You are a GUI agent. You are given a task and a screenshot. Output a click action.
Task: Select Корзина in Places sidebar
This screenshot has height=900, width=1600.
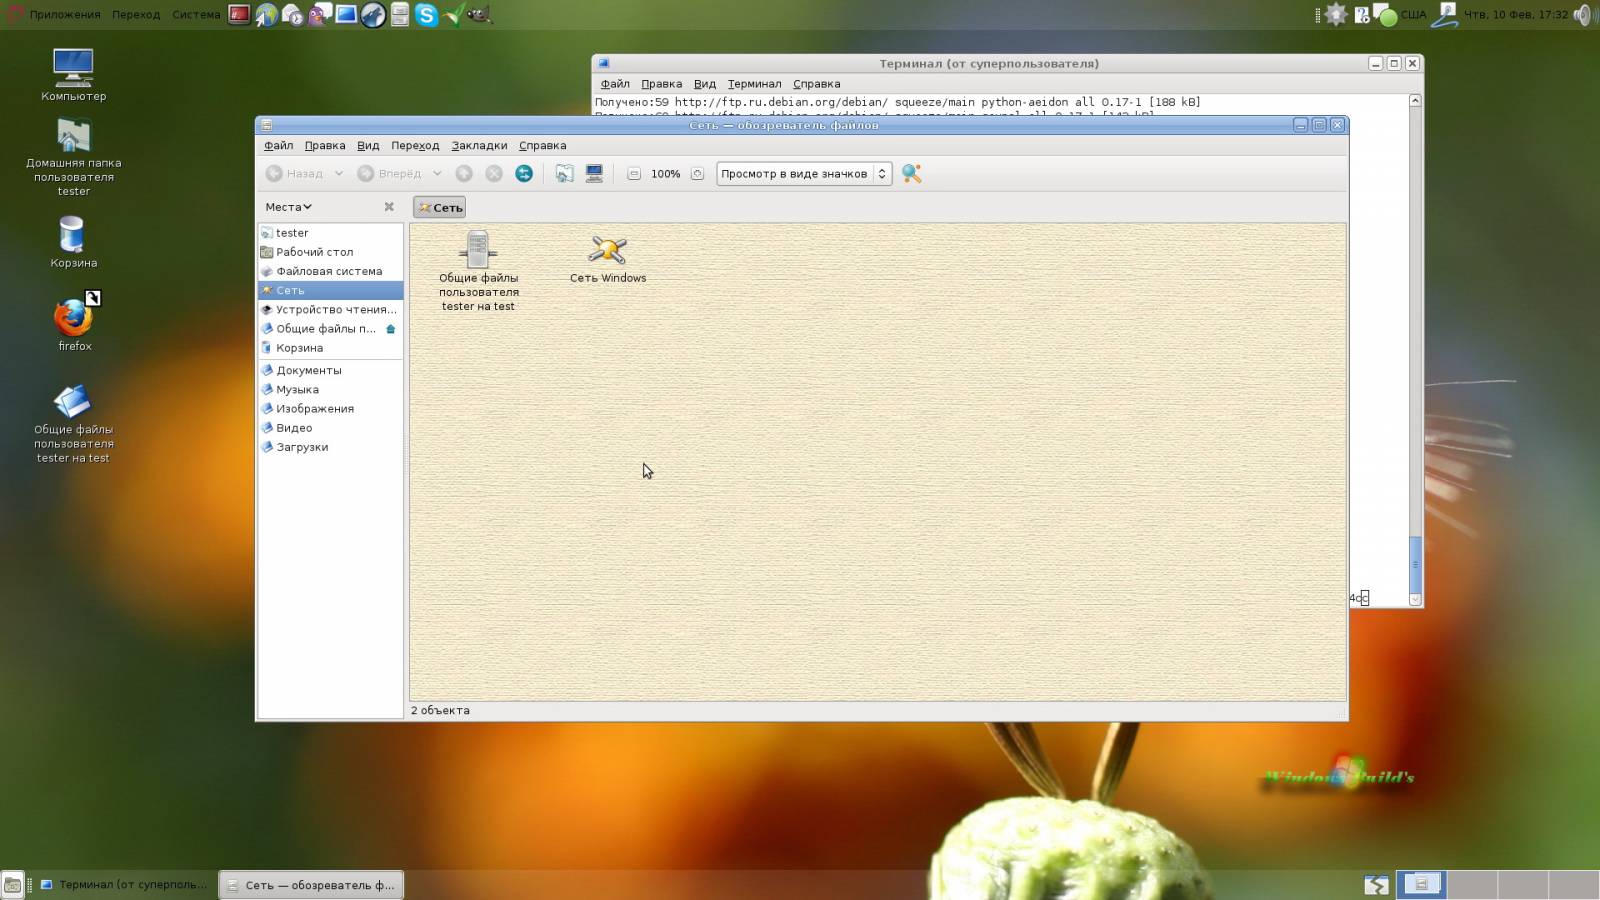(x=331, y=348)
